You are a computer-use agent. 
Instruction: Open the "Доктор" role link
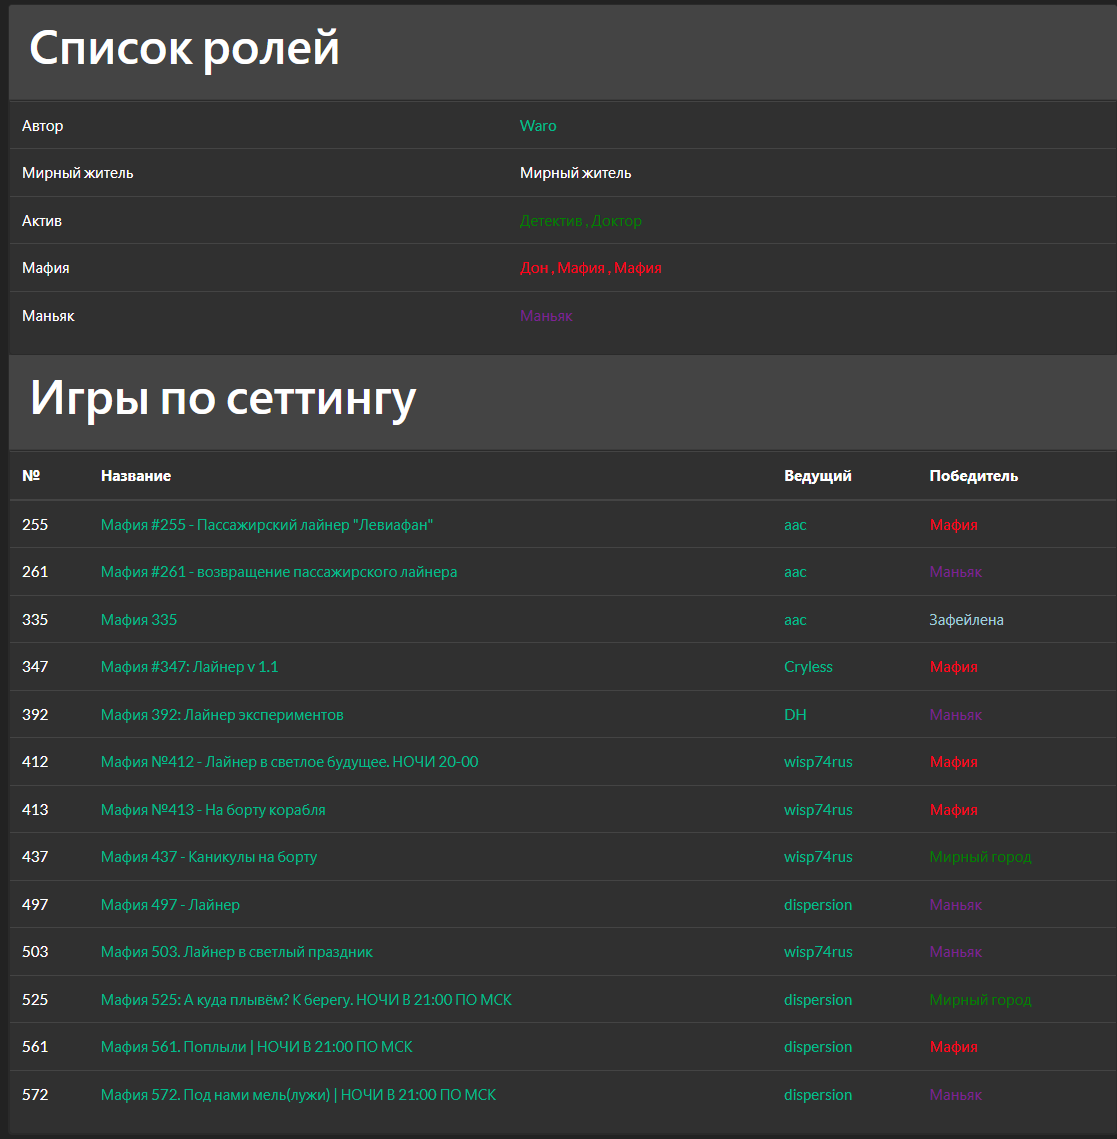(617, 220)
